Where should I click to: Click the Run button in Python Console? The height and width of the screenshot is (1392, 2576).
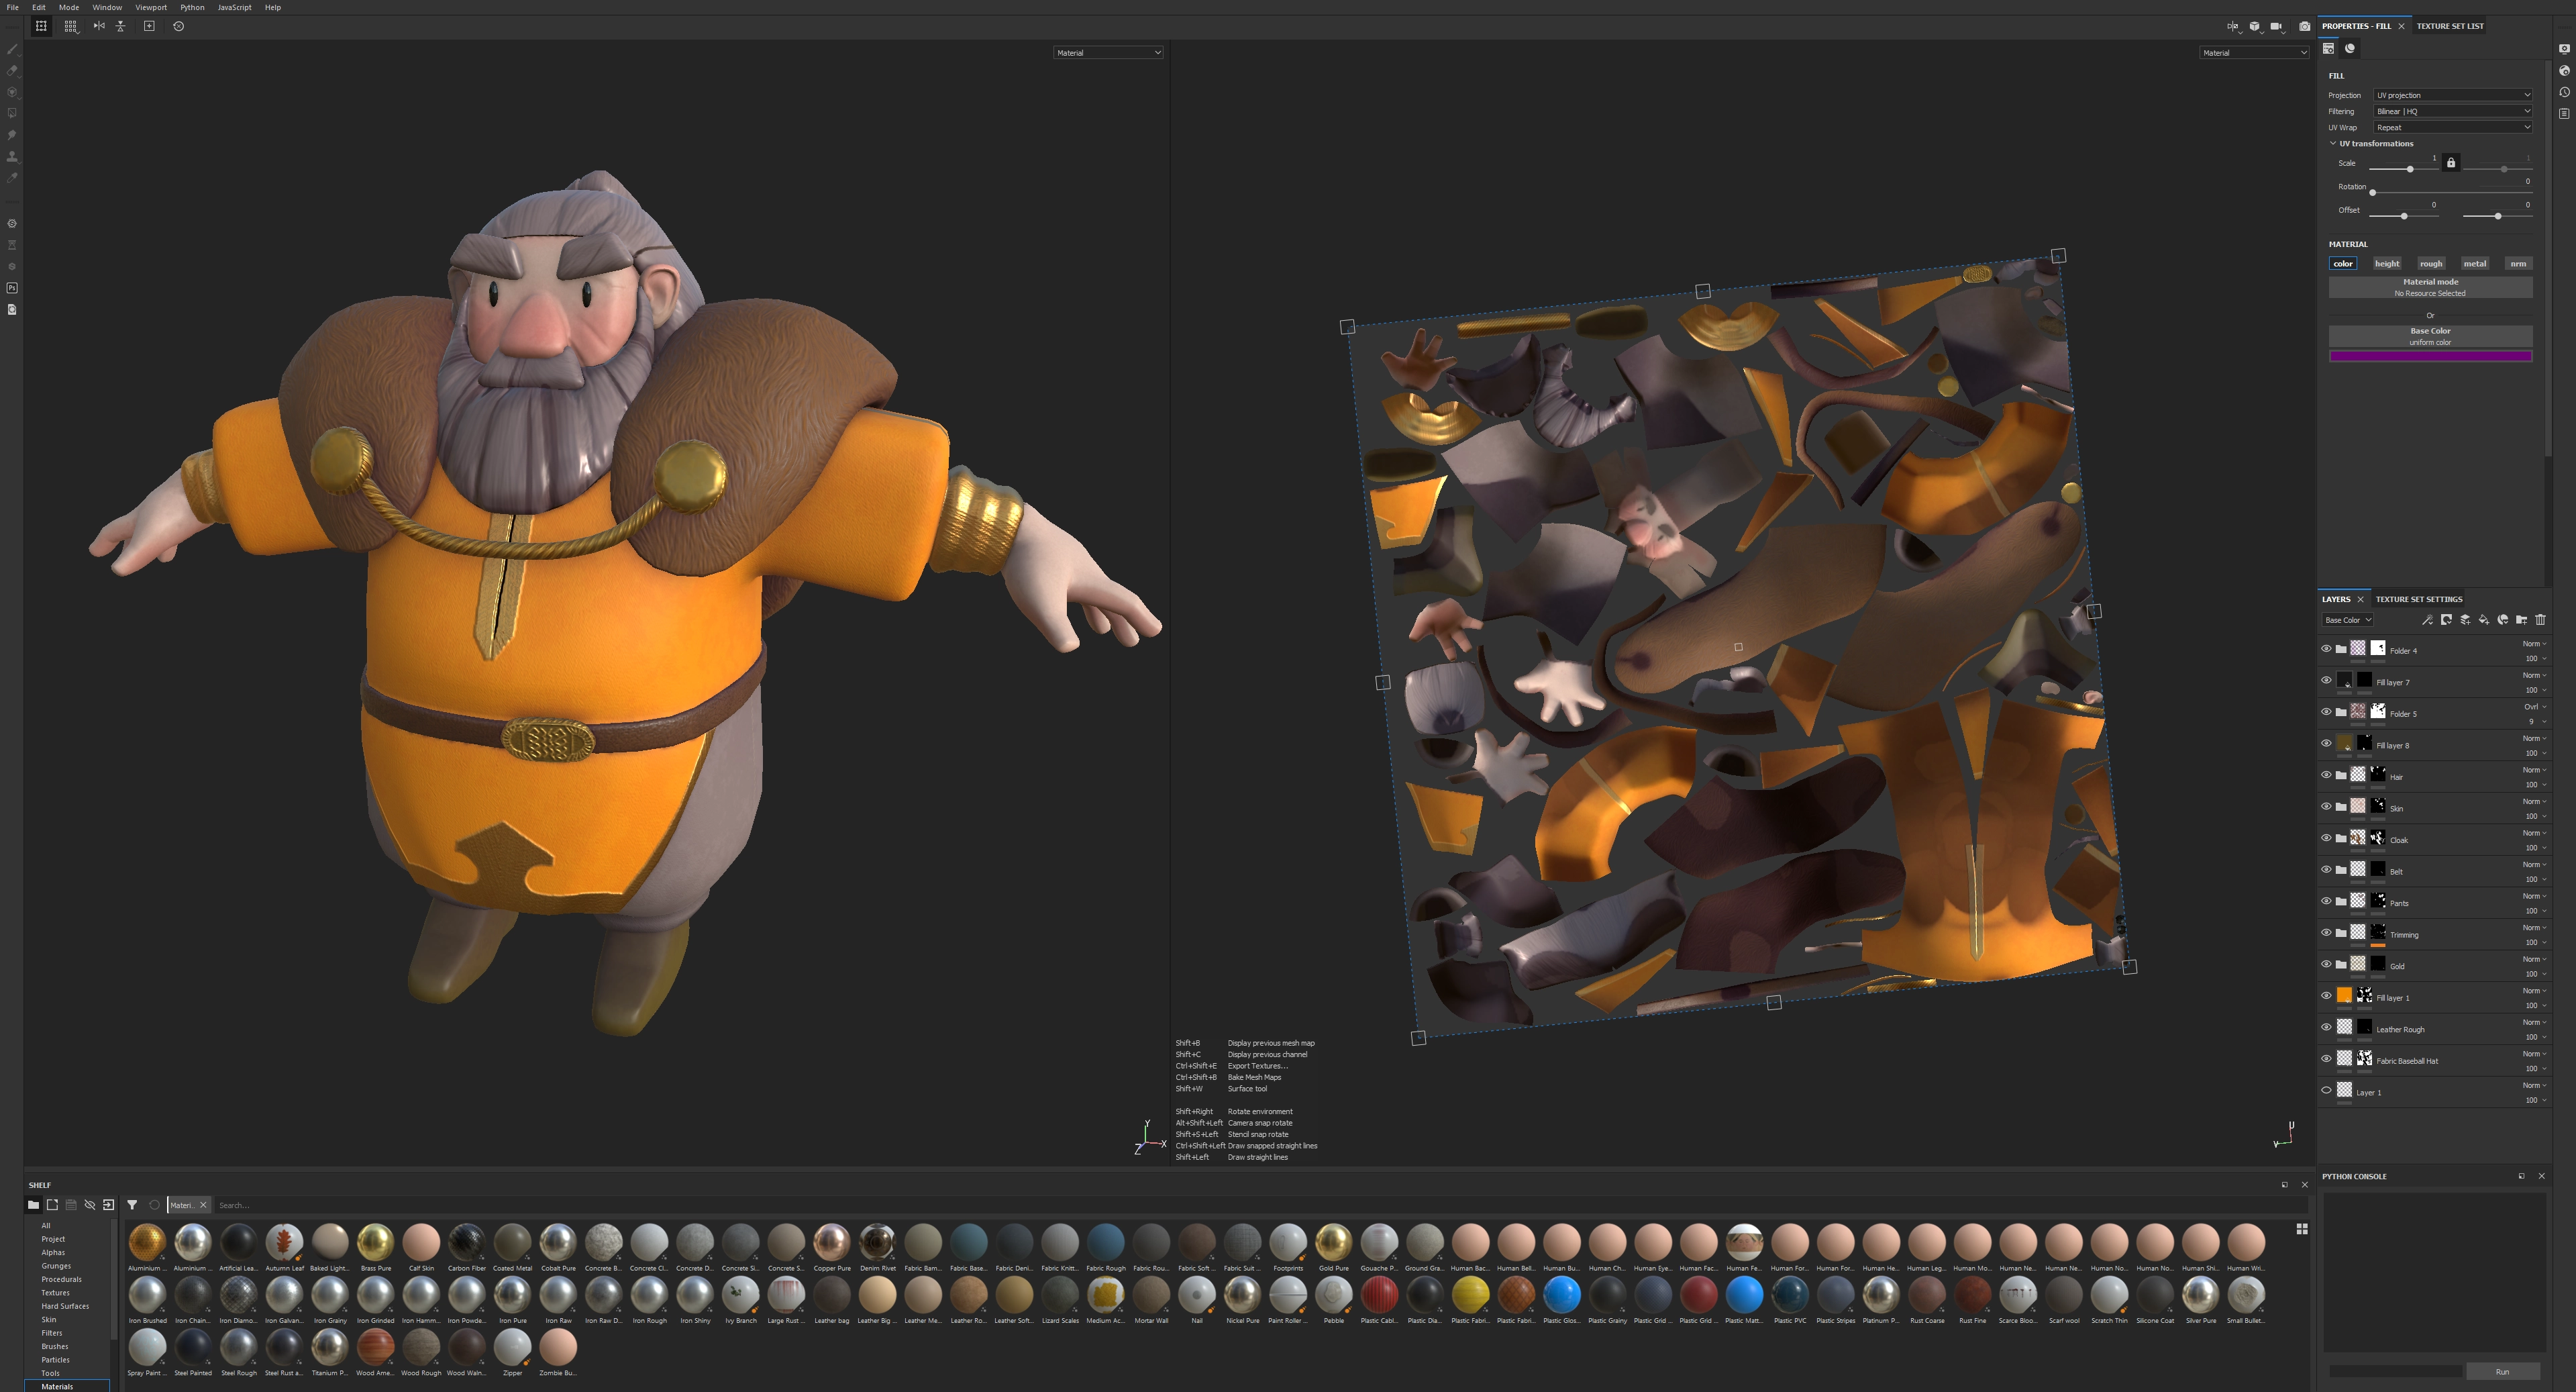pos(2502,1372)
